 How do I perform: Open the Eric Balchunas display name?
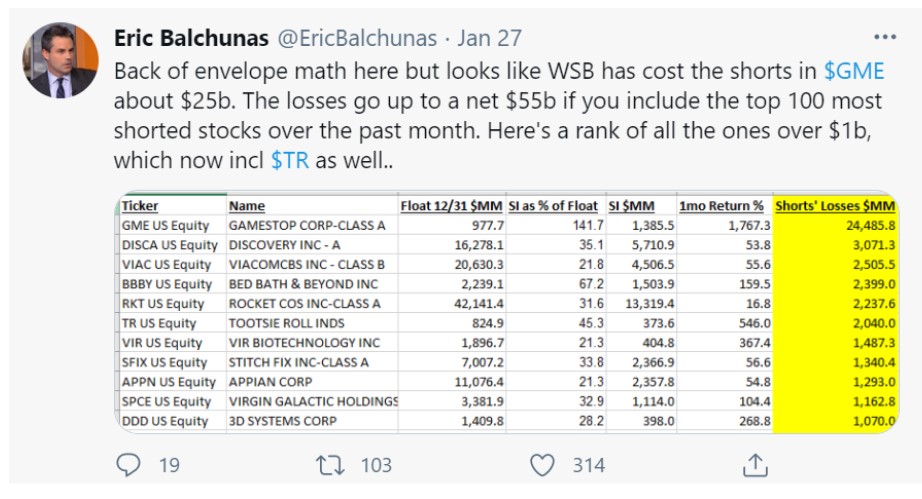click(x=191, y=38)
